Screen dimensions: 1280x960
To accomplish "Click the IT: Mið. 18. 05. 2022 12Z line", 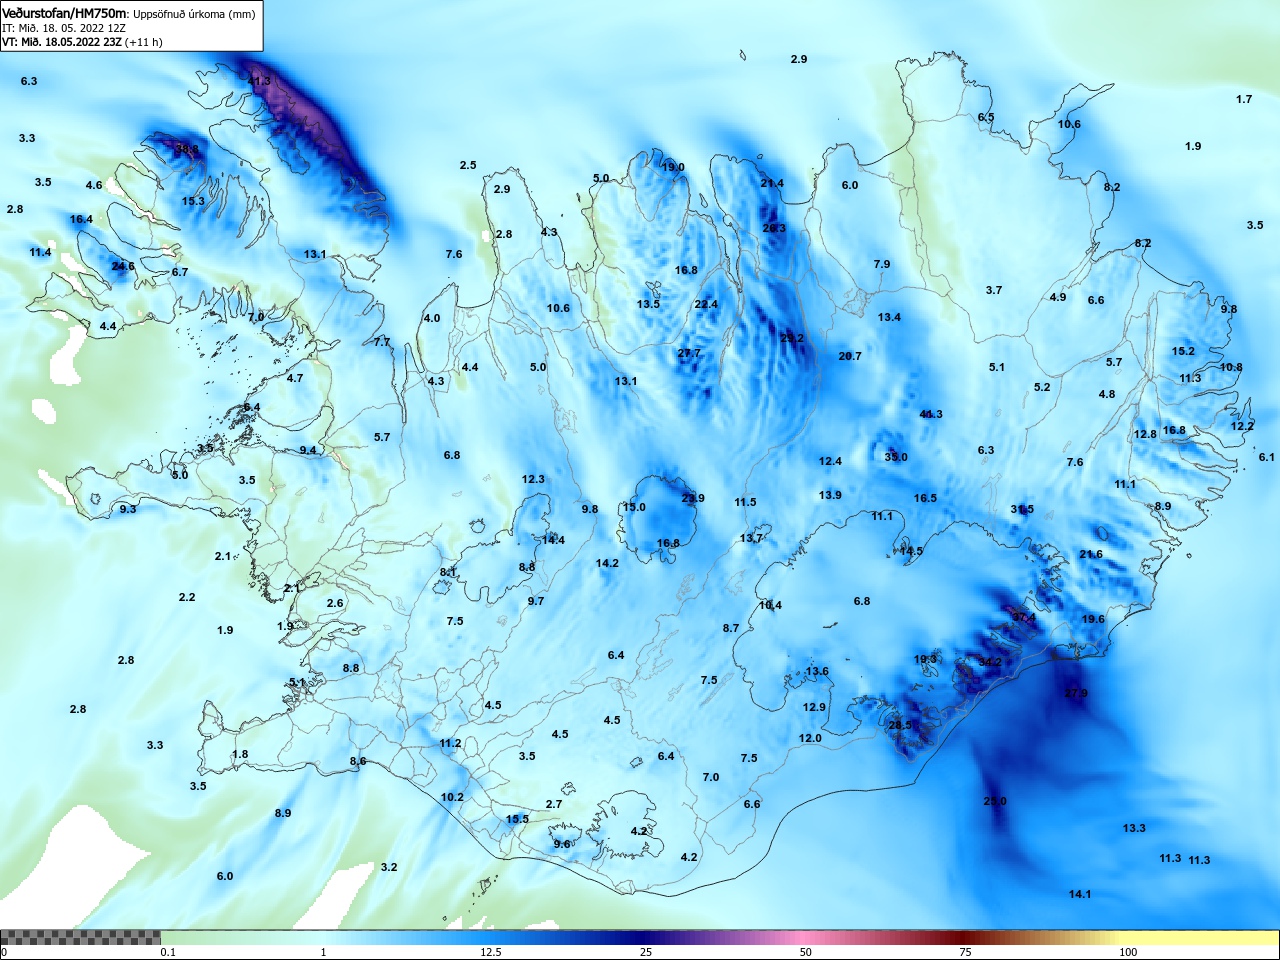I will pos(64,28).
